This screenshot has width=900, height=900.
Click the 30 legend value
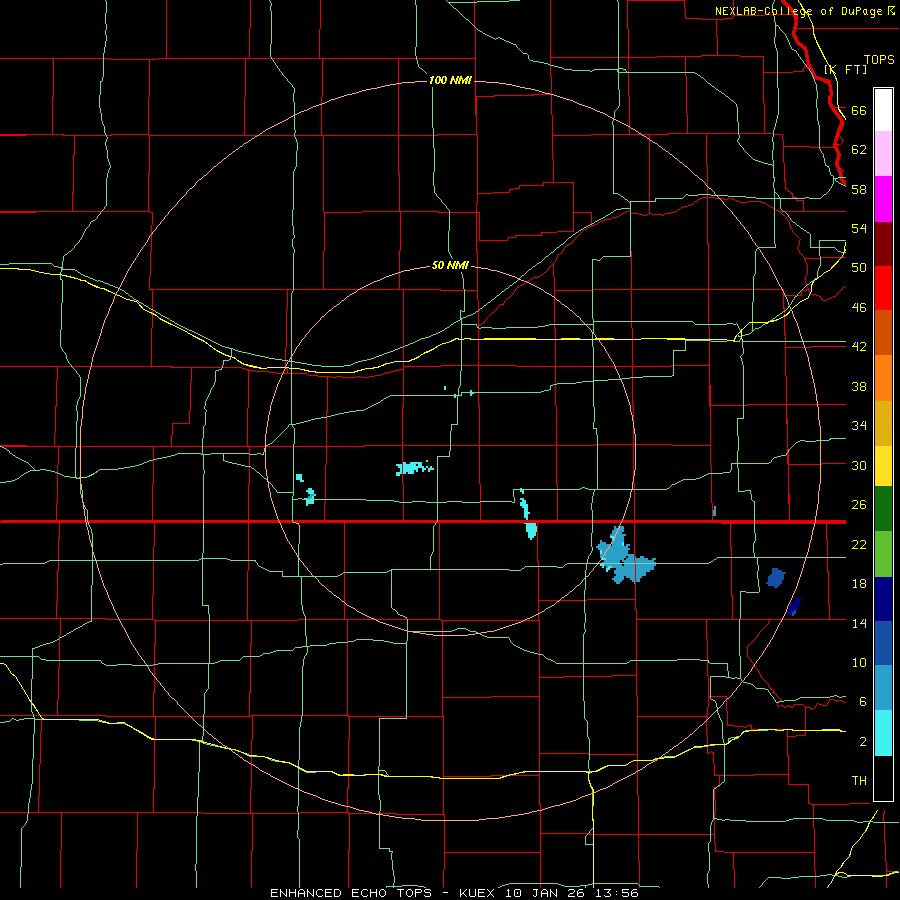[859, 465]
